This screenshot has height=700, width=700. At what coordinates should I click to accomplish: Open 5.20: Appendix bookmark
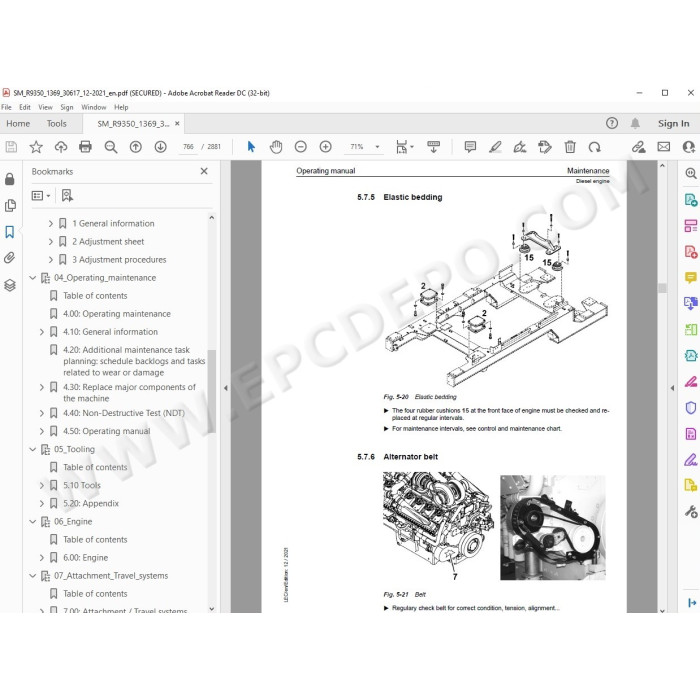coord(91,504)
